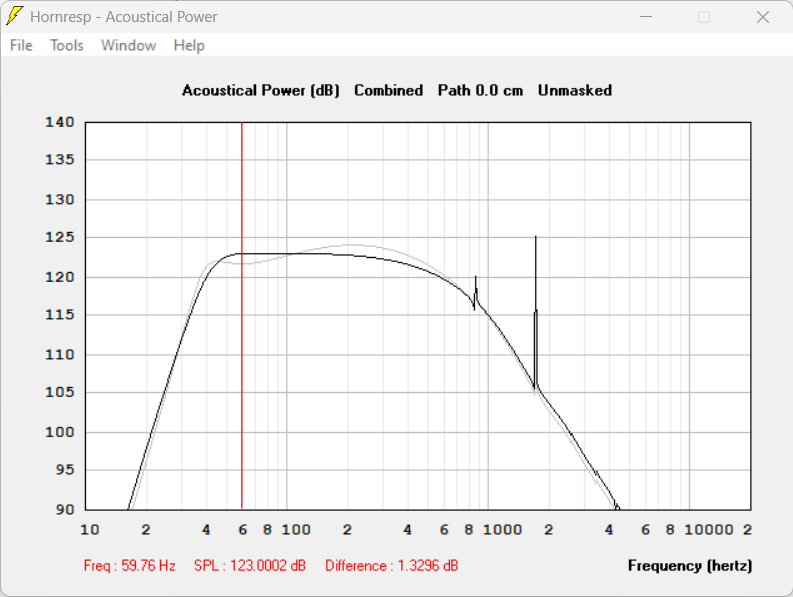Close the Acoustical Power window

pyautogui.click(x=763, y=17)
